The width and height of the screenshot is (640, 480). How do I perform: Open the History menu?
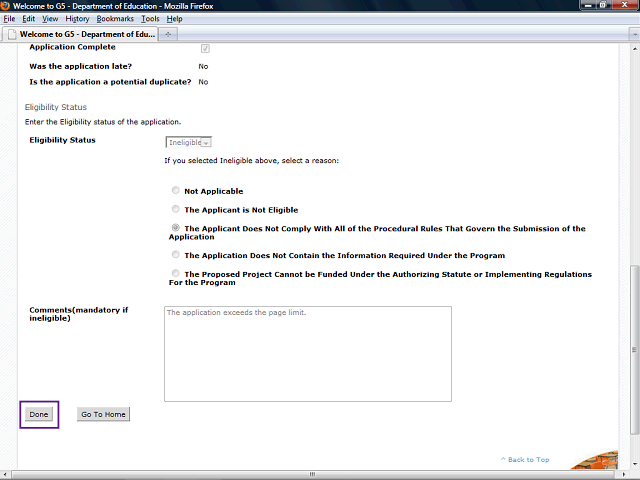tap(77, 19)
